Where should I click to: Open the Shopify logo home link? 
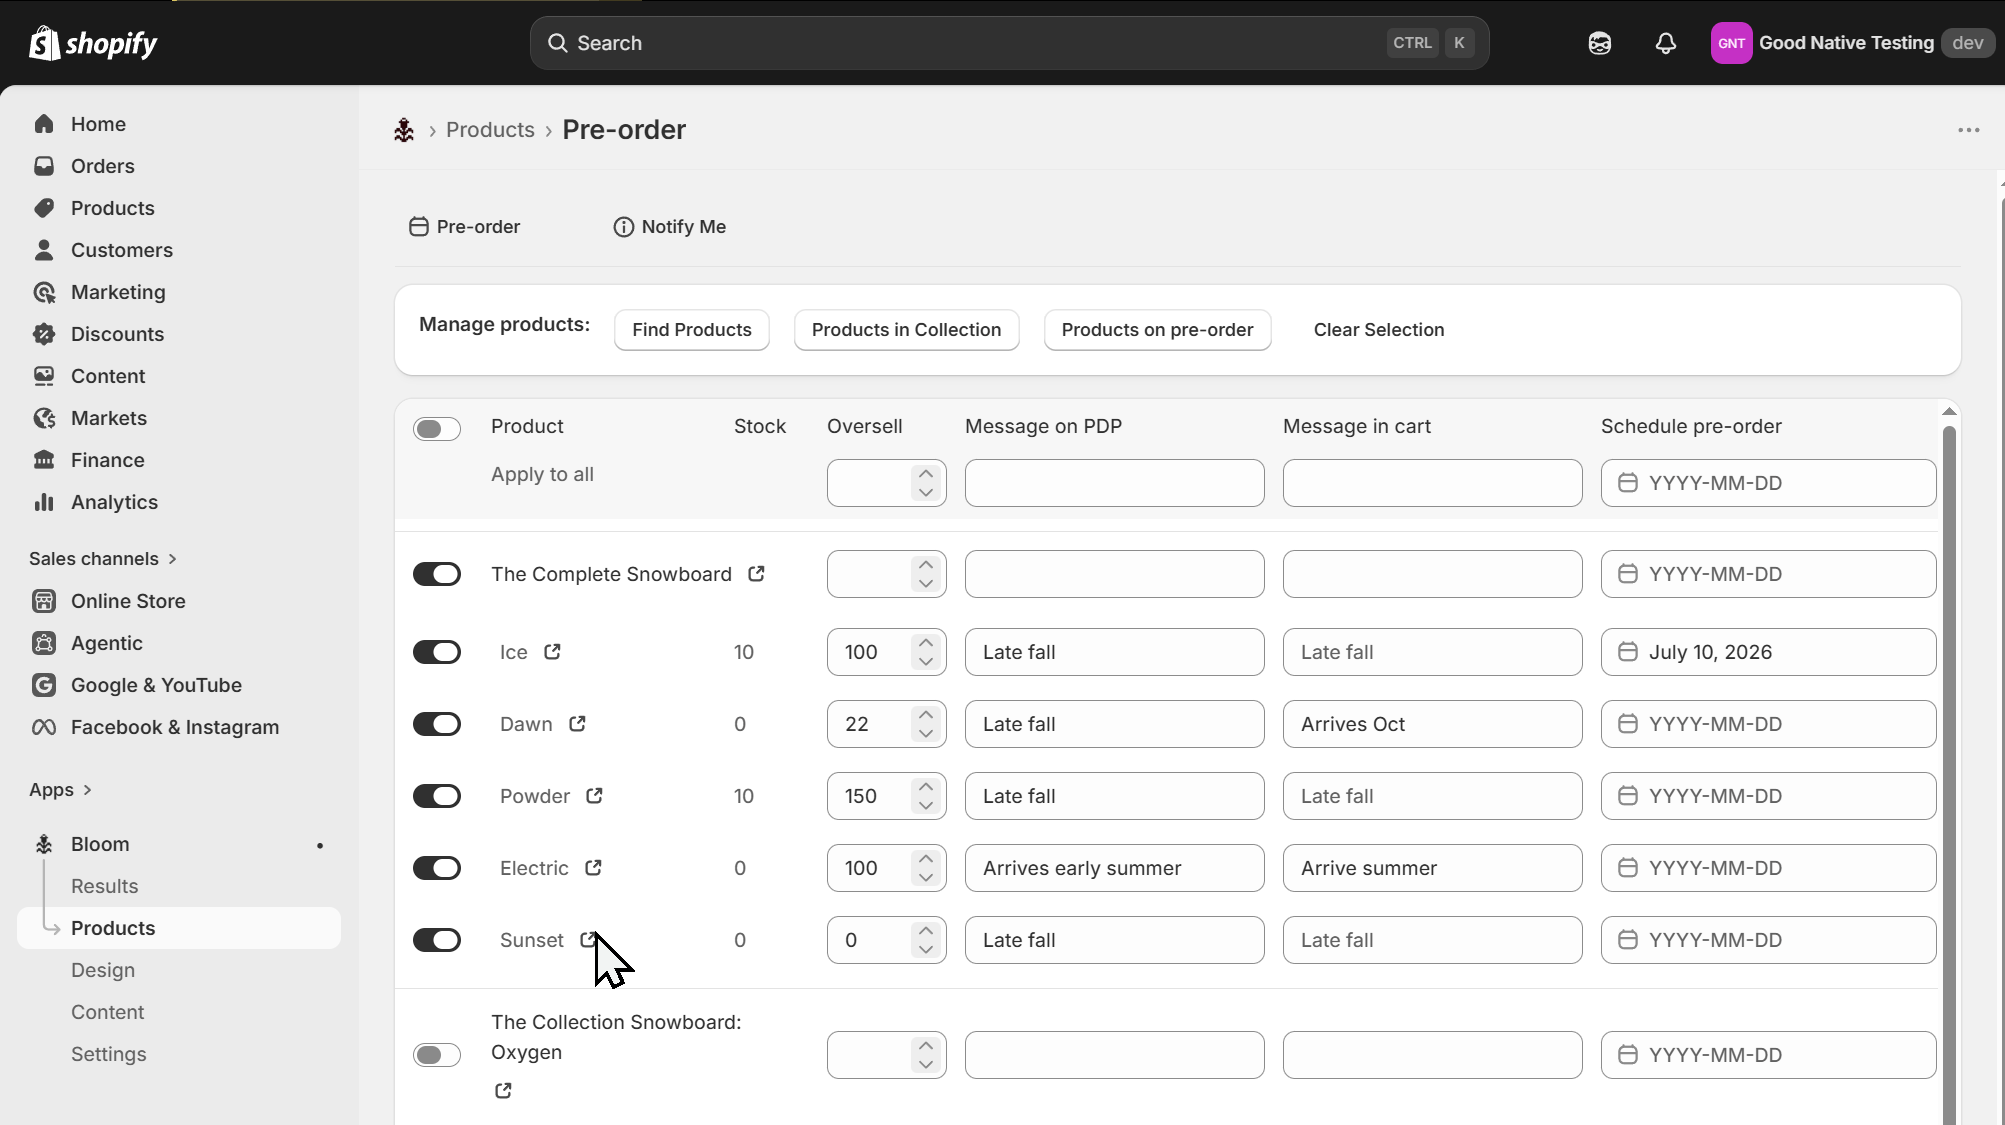pyautogui.click(x=93, y=43)
